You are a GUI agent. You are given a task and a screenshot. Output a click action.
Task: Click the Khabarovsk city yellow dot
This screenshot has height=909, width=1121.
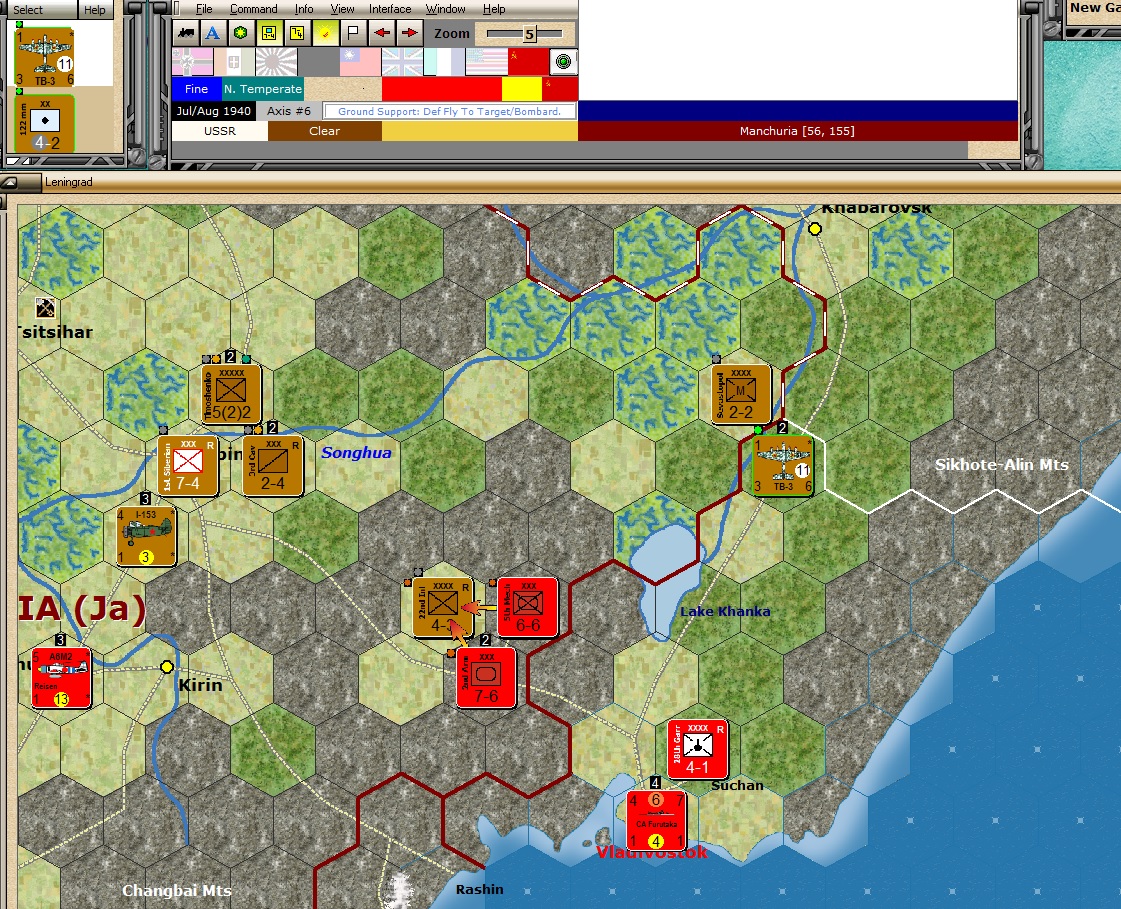click(x=814, y=229)
